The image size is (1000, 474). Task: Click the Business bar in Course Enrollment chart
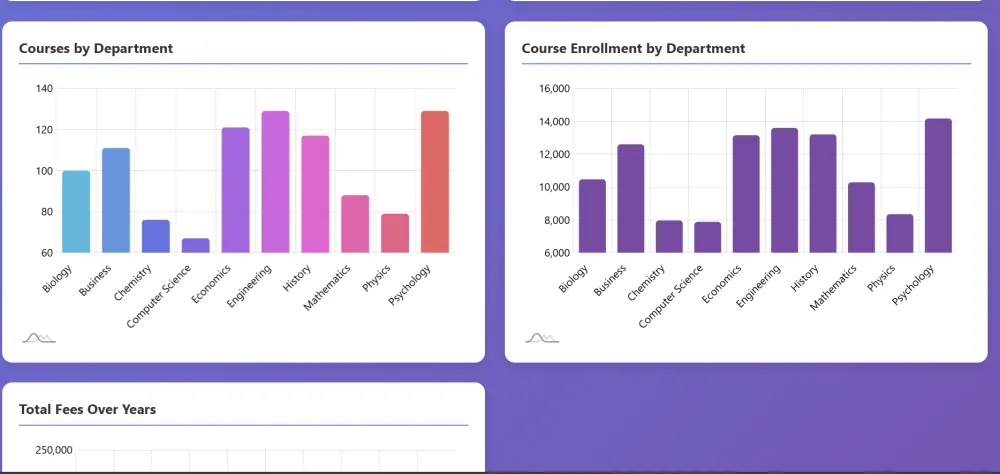631,198
